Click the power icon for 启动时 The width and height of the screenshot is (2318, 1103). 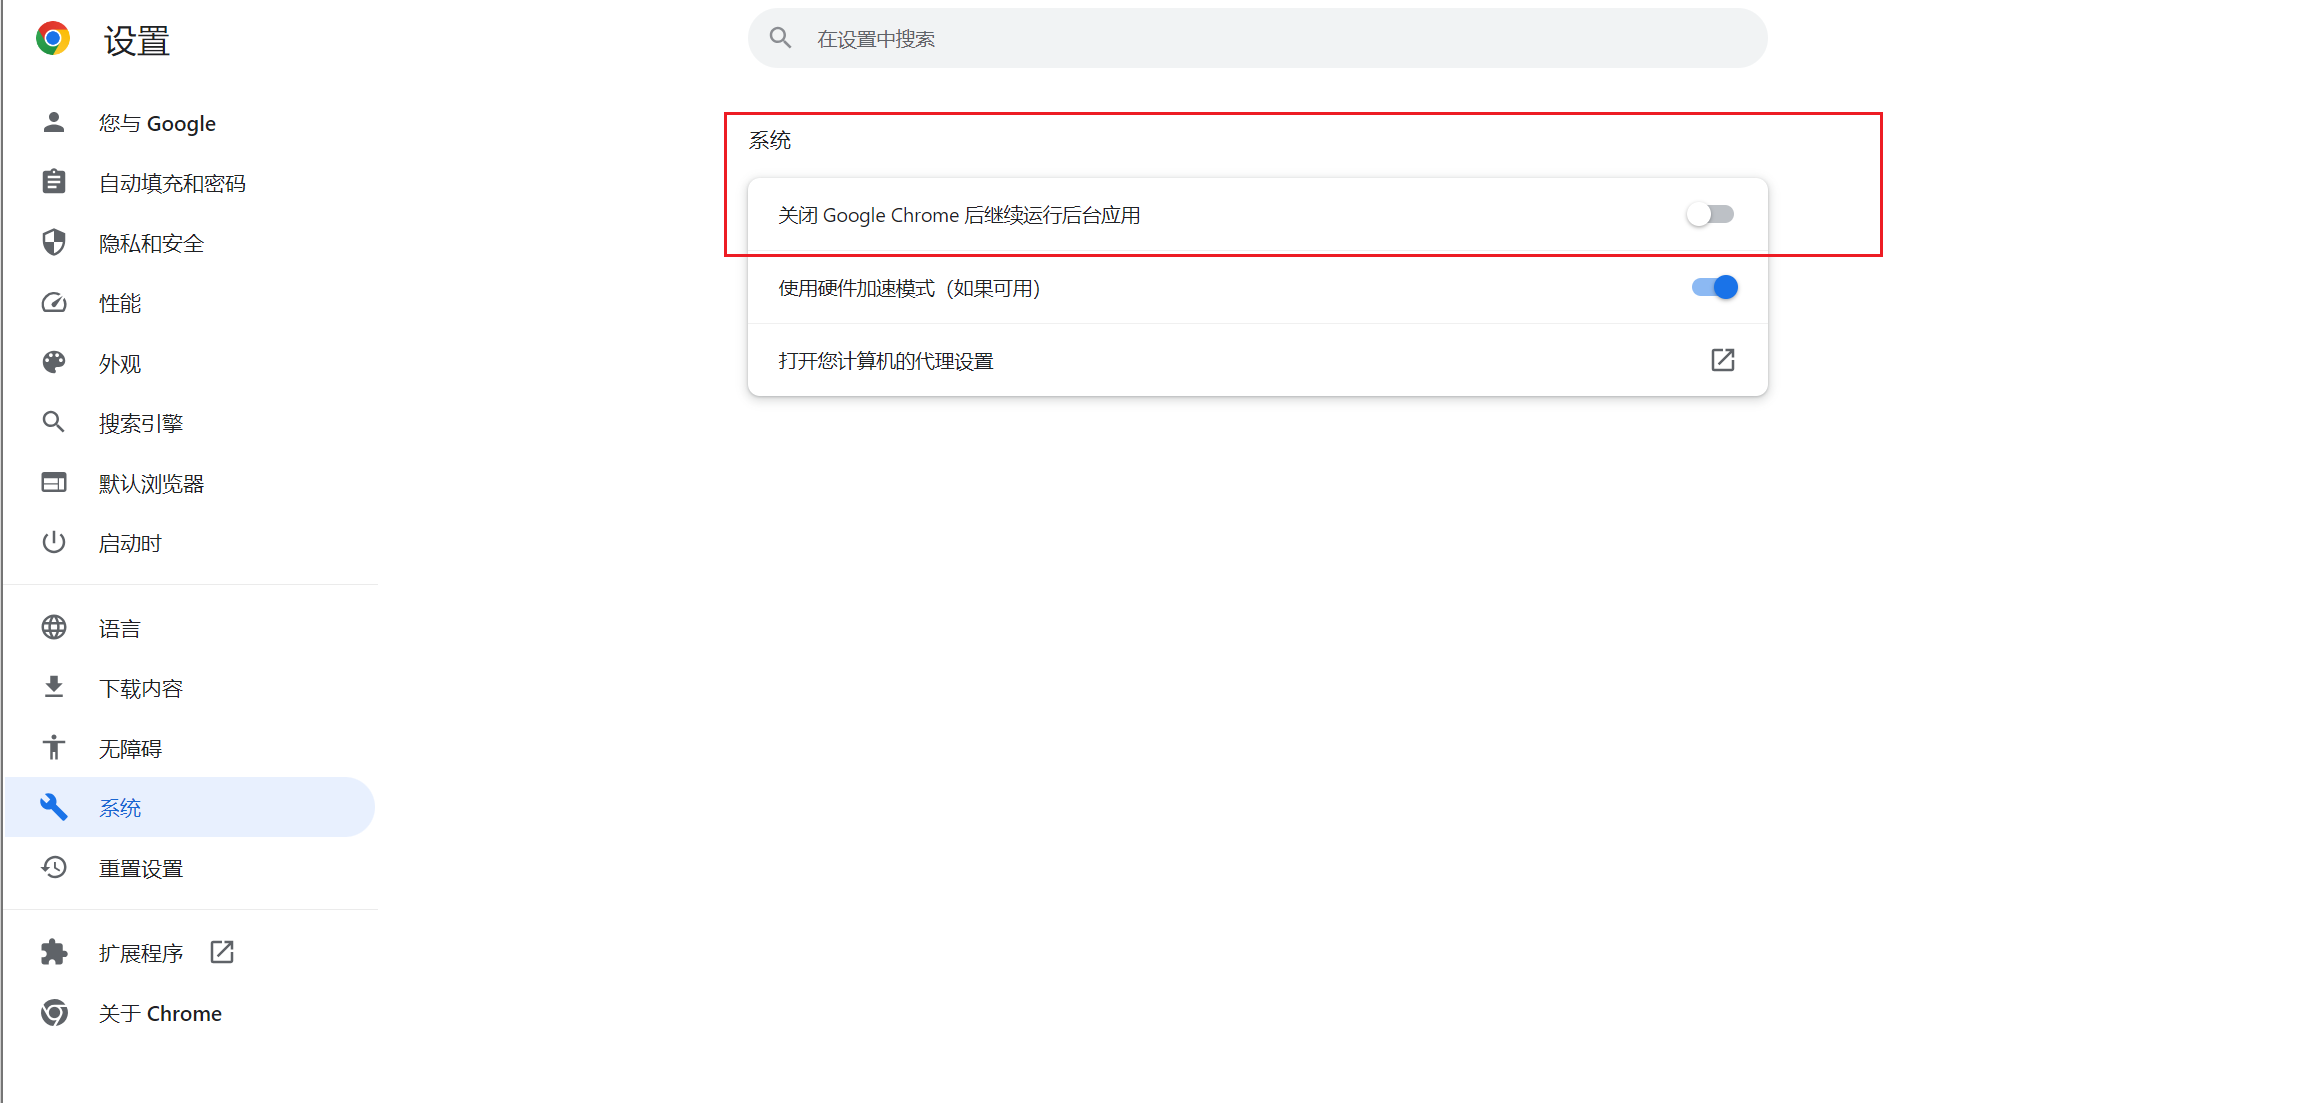click(x=54, y=542)
